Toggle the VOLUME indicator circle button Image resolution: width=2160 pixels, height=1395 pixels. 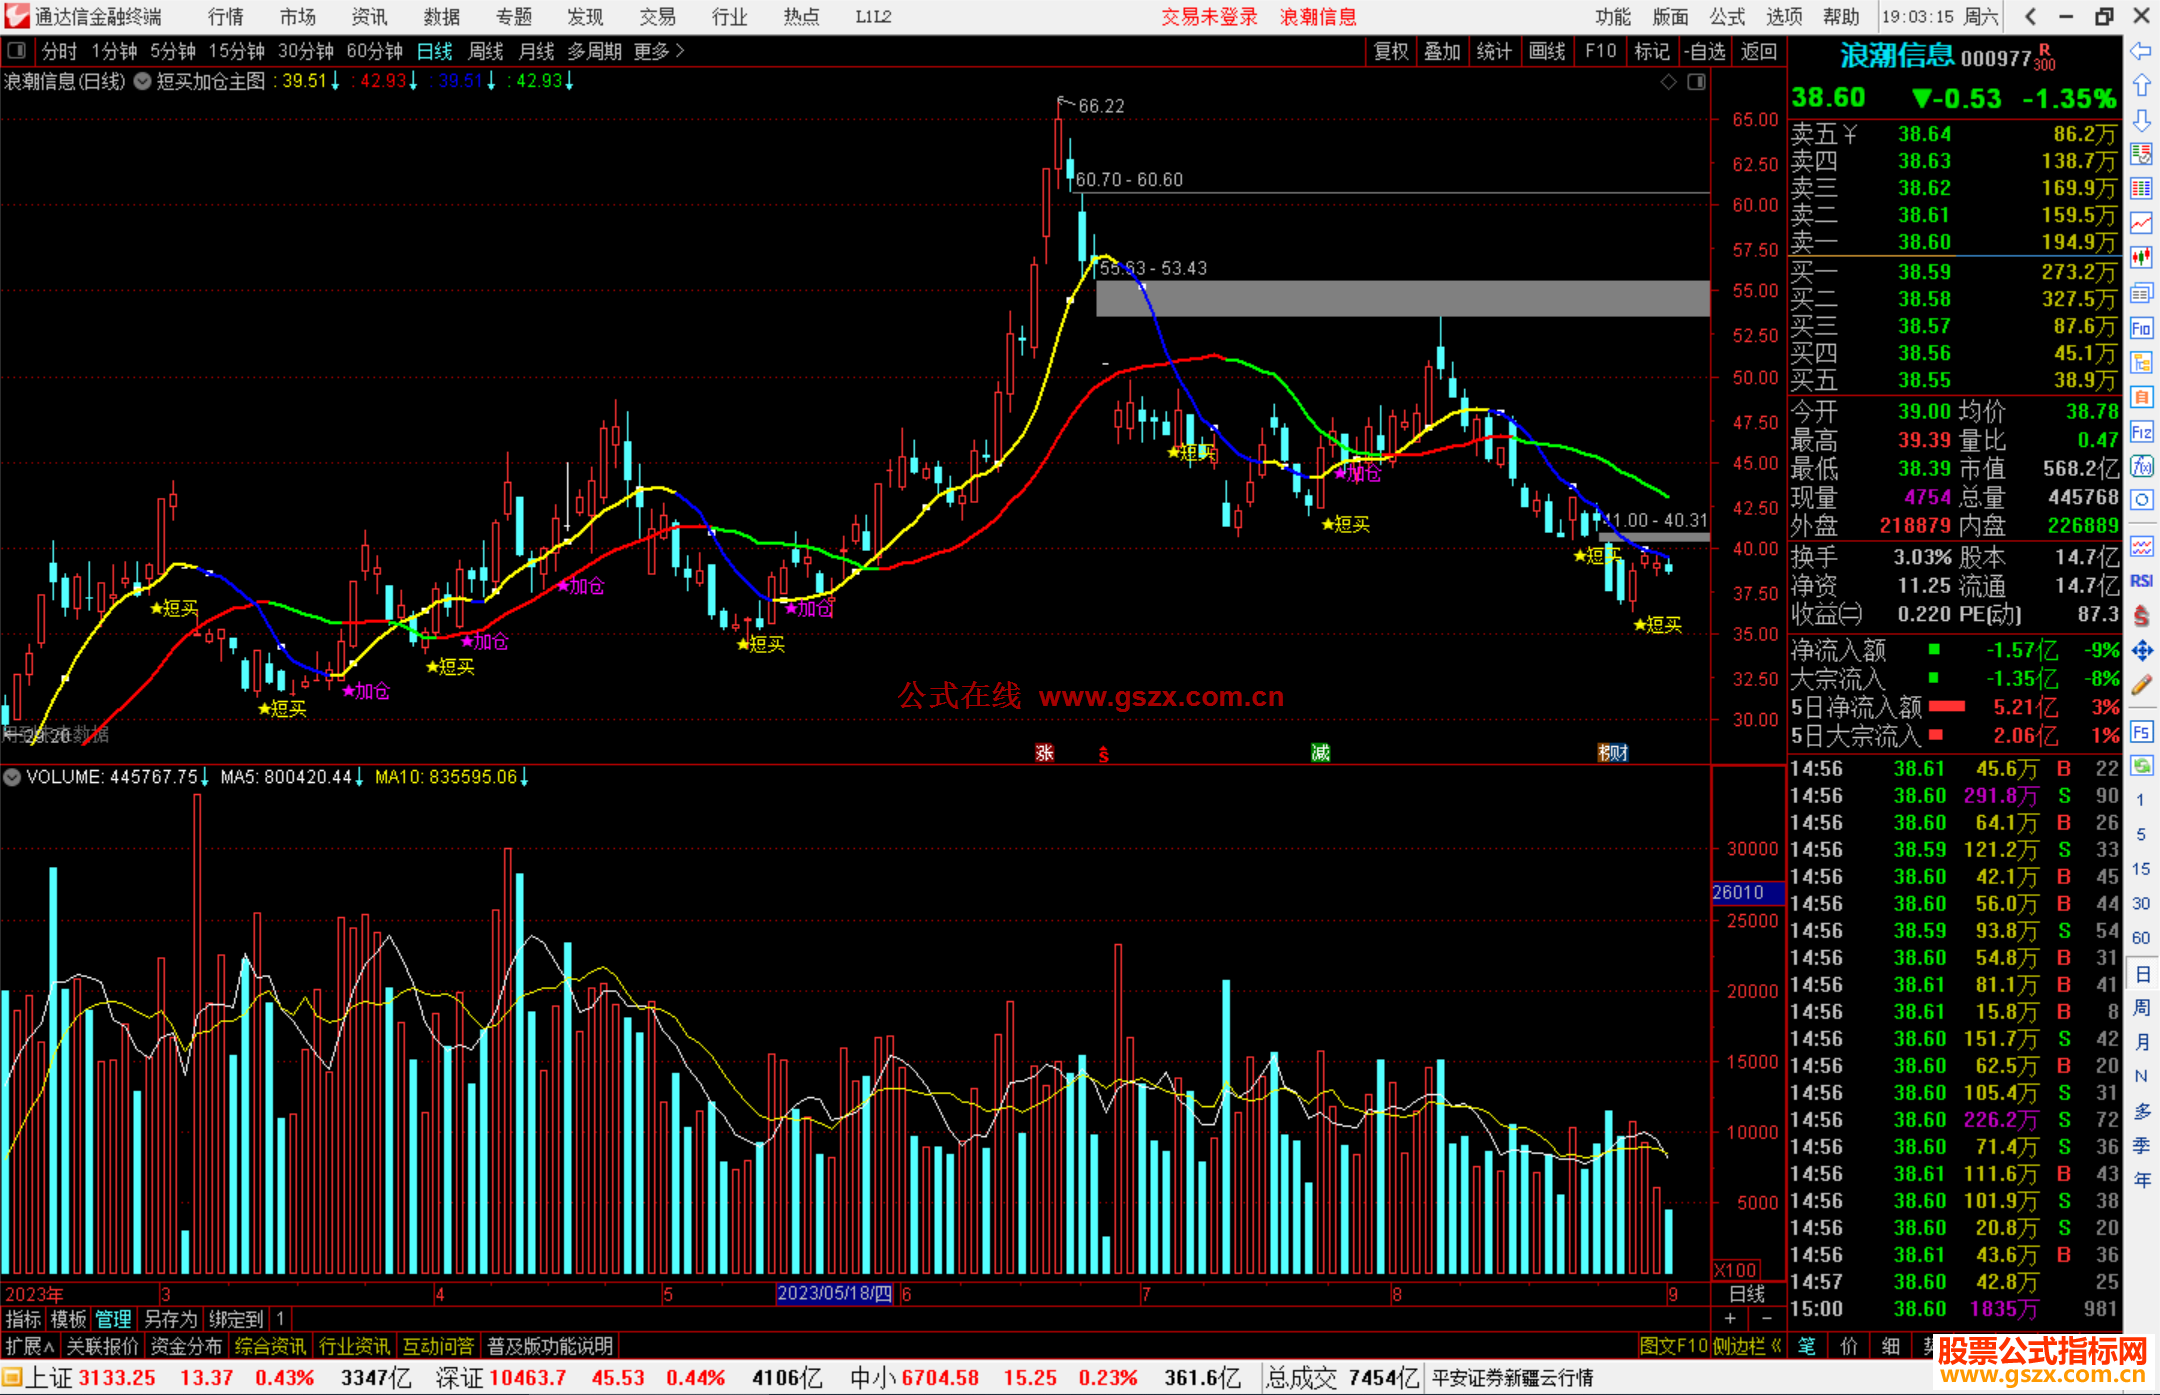point(12,777)
